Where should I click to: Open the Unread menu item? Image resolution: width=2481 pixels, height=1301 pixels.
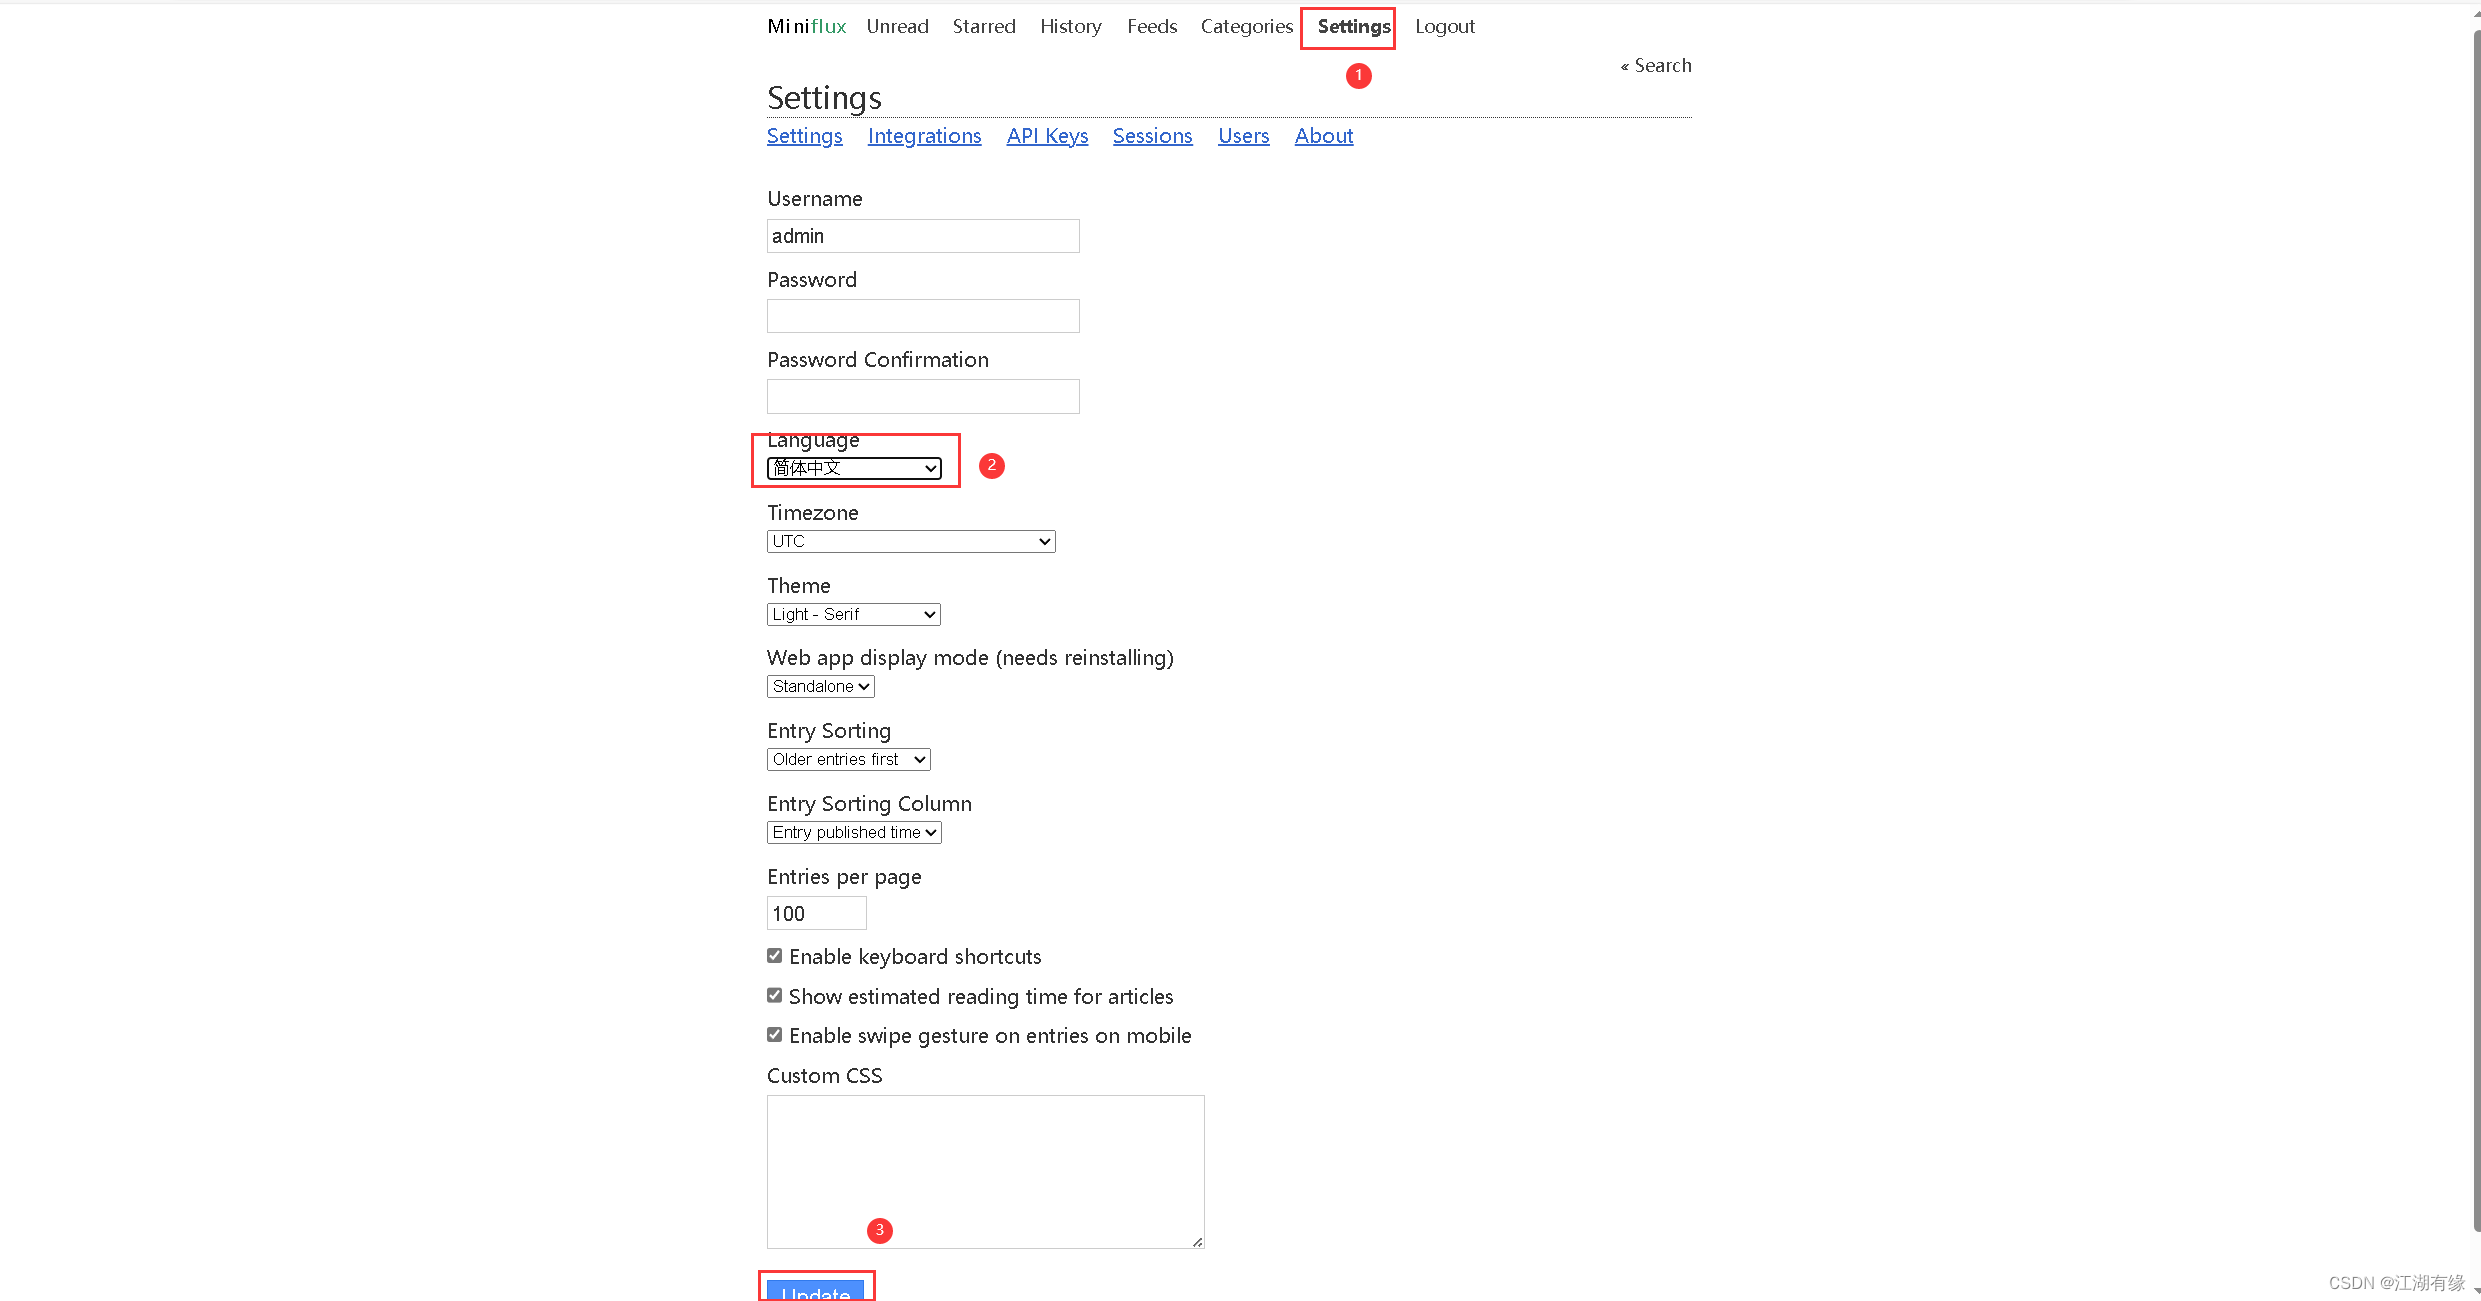(x=897, y=27)
